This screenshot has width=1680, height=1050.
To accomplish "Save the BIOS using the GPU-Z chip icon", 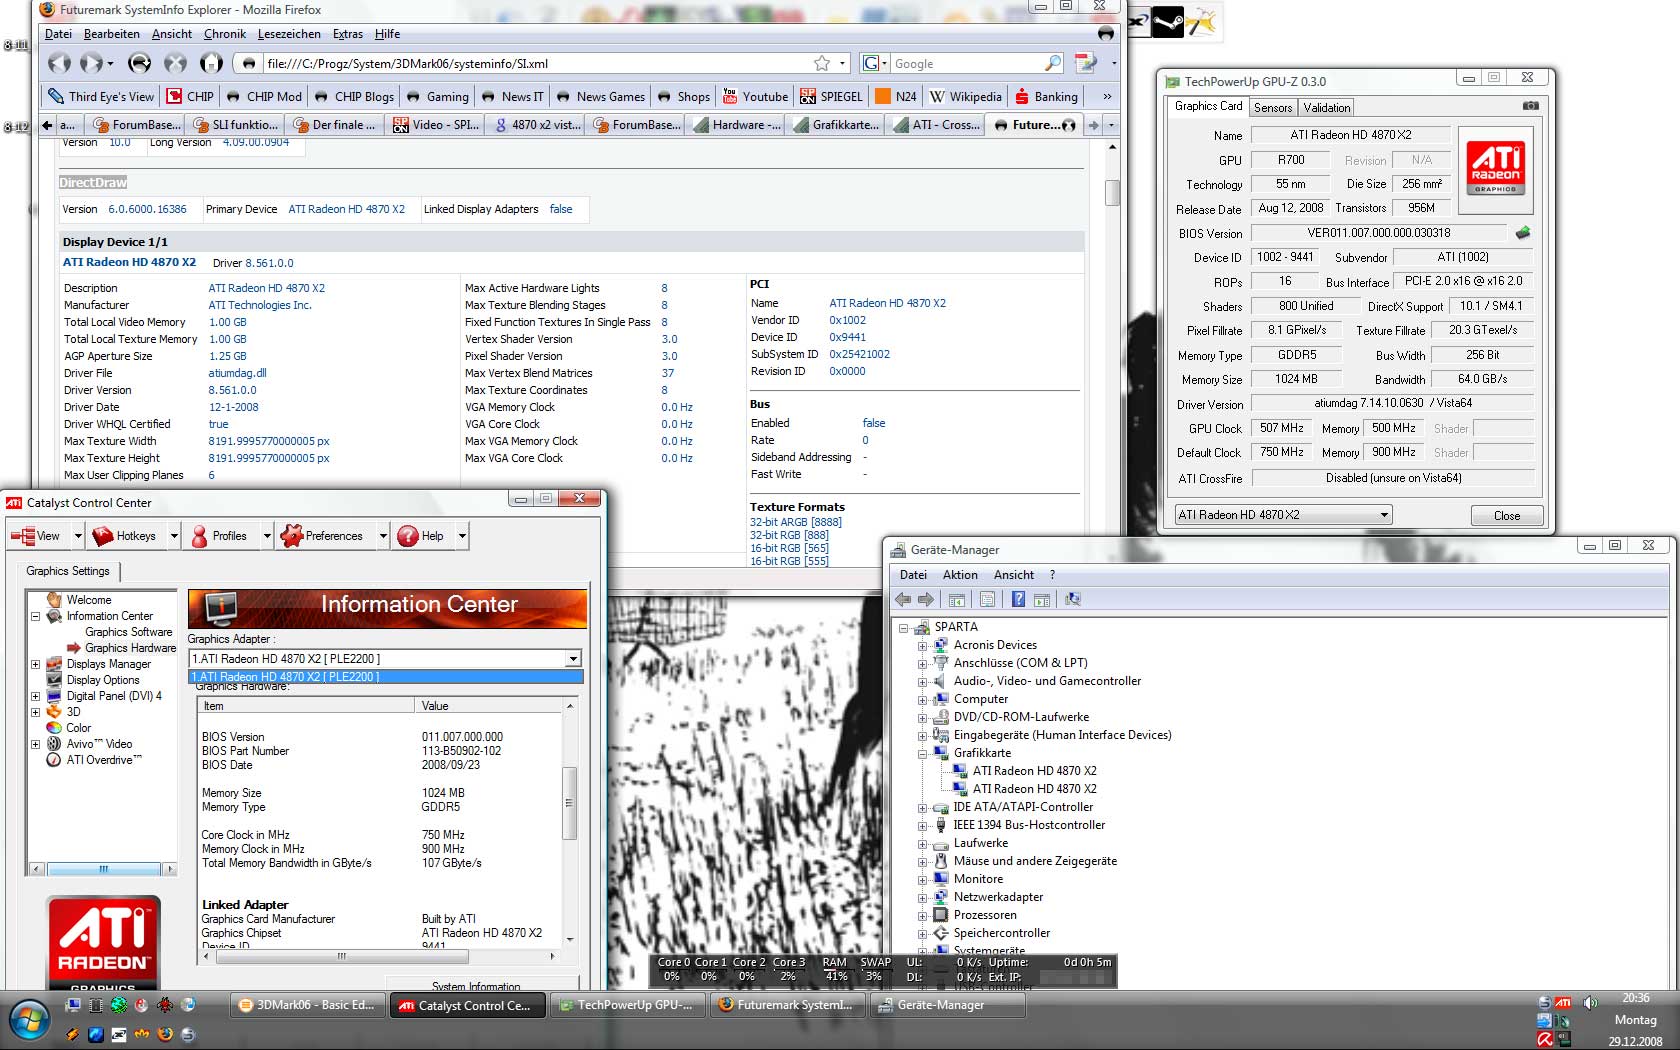I will tap(1523, 233).
